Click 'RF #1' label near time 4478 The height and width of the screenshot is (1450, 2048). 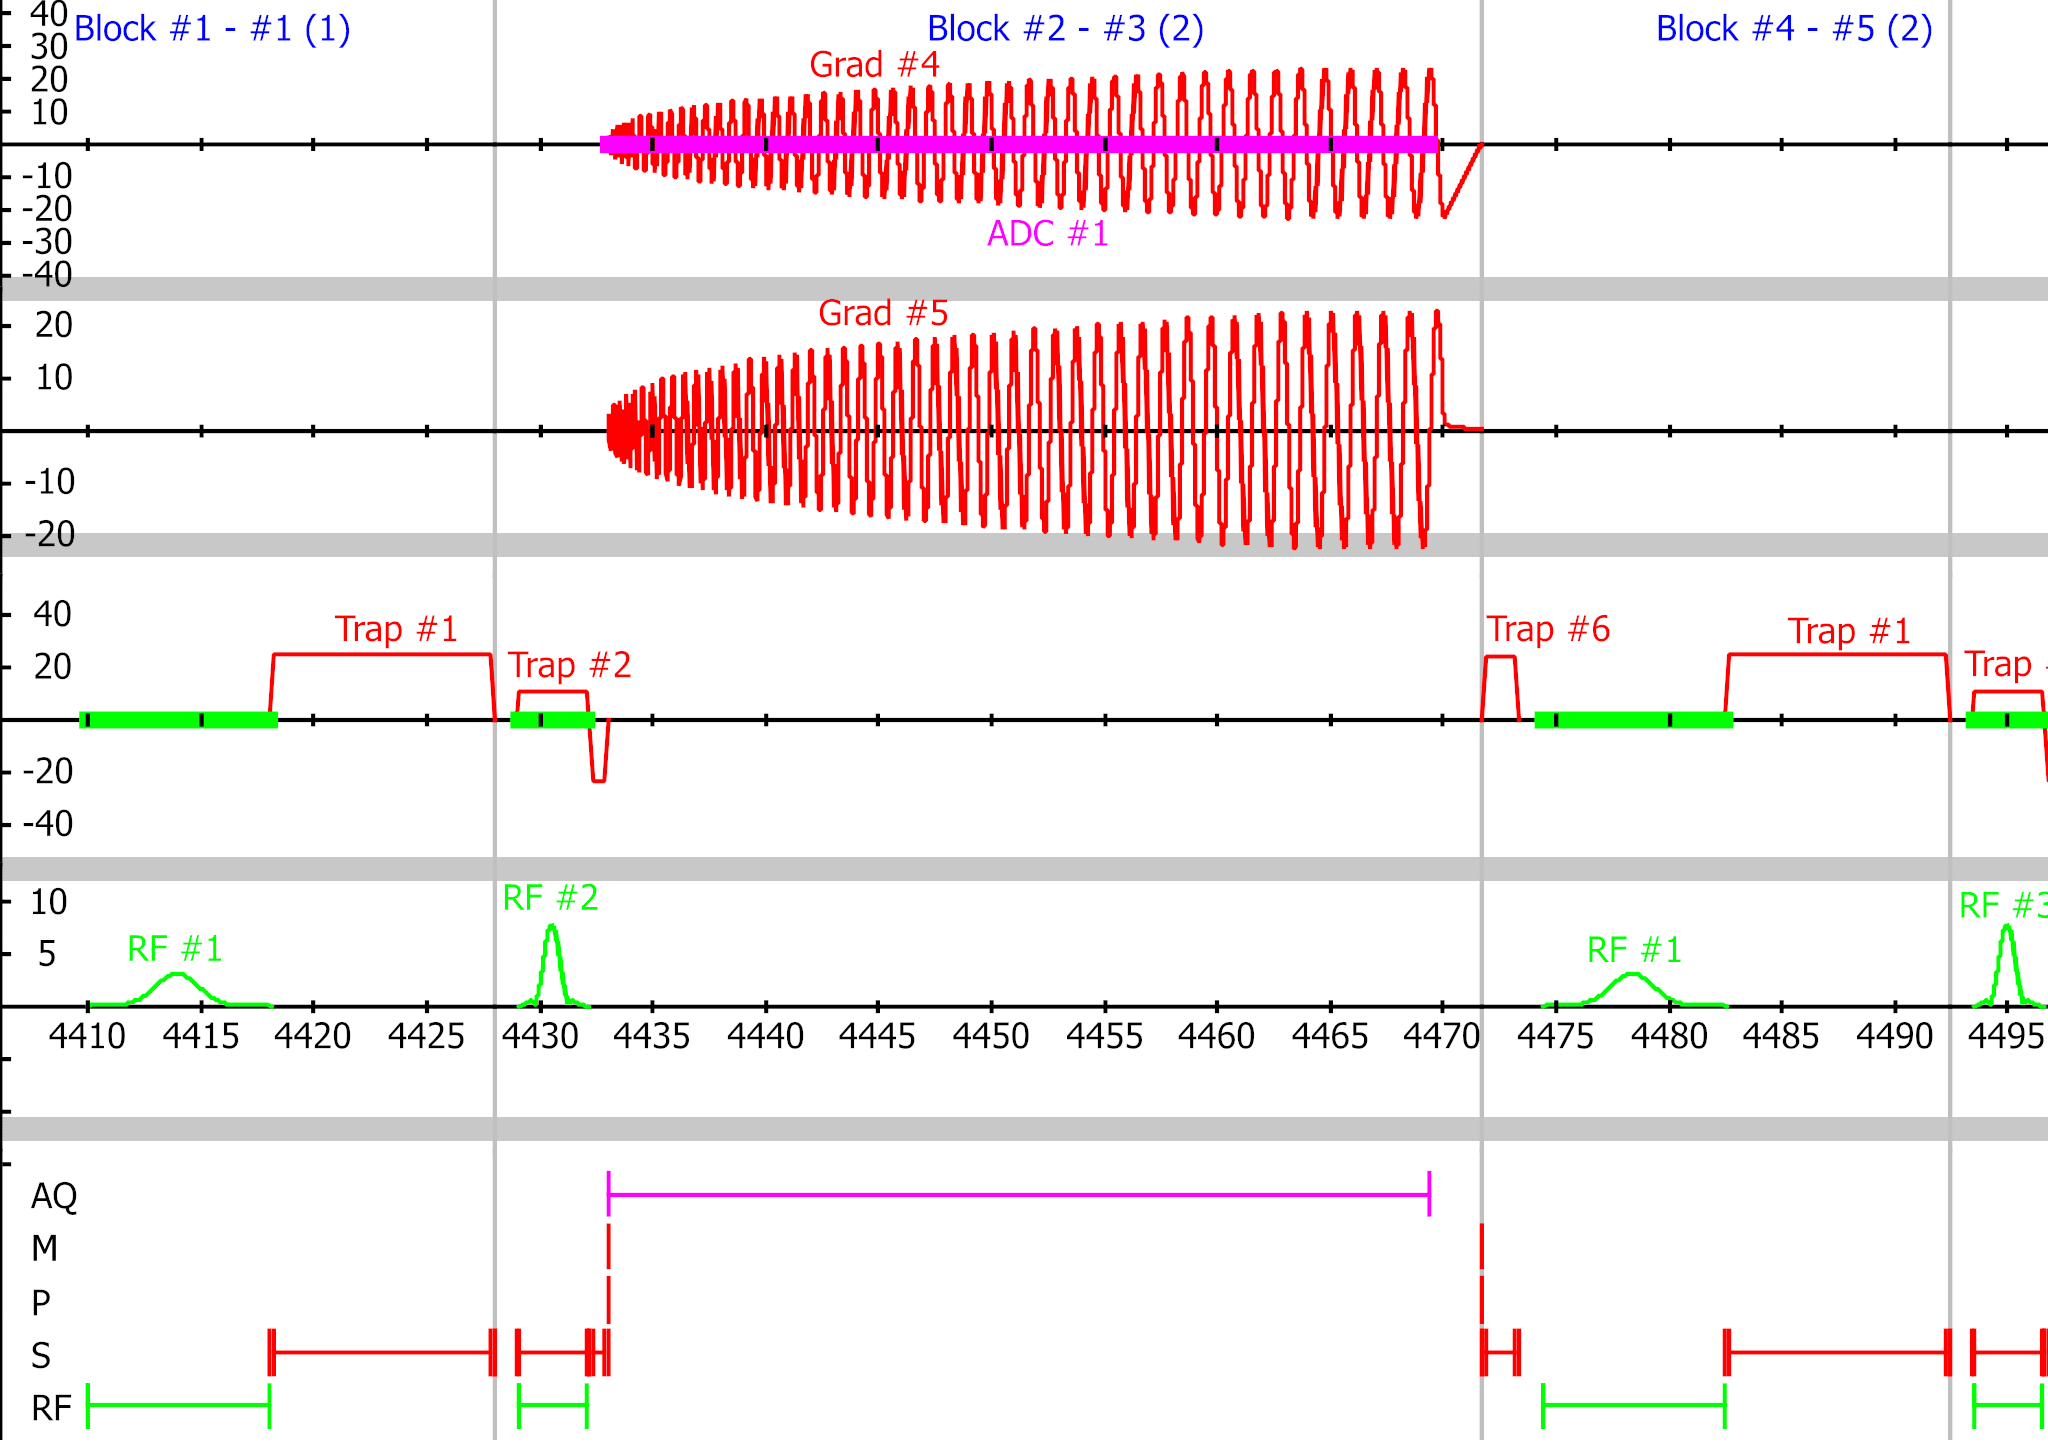pyautogui.click(x=1634, y=950)
